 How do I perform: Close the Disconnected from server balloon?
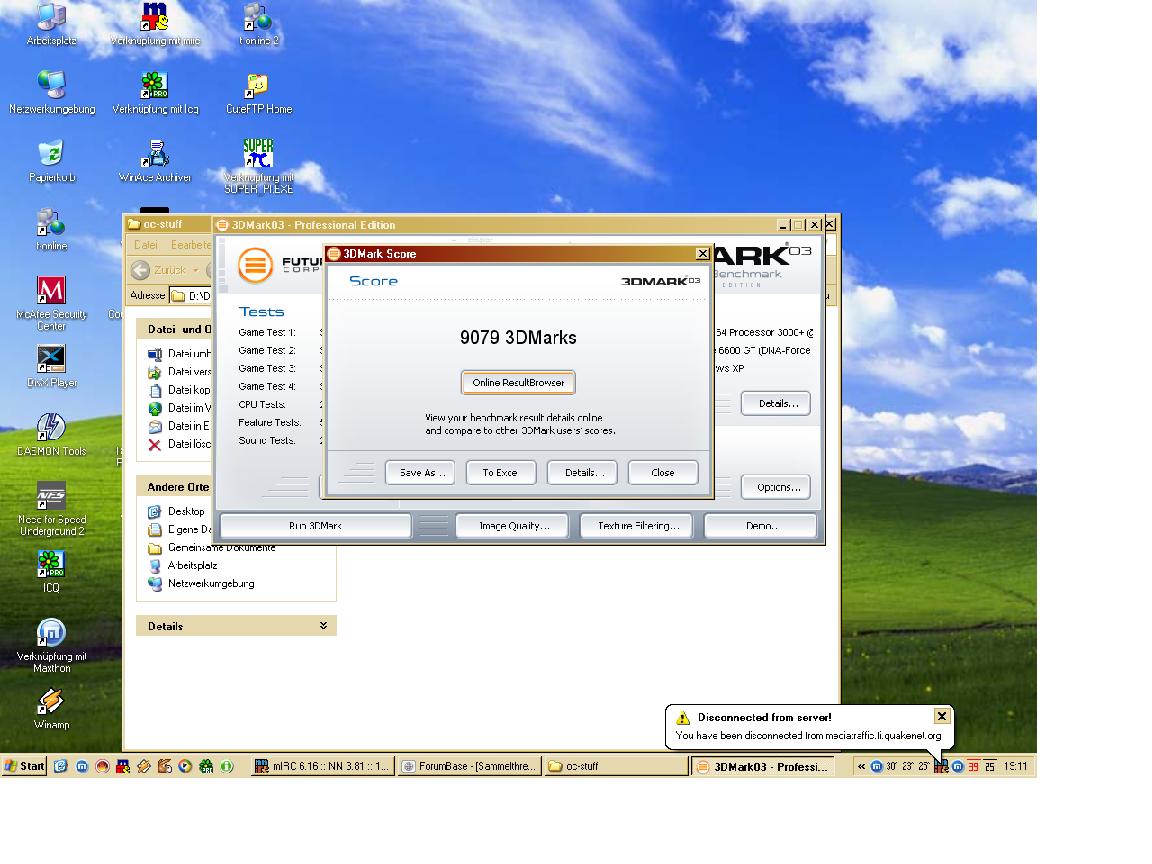(x=941, y=716)
